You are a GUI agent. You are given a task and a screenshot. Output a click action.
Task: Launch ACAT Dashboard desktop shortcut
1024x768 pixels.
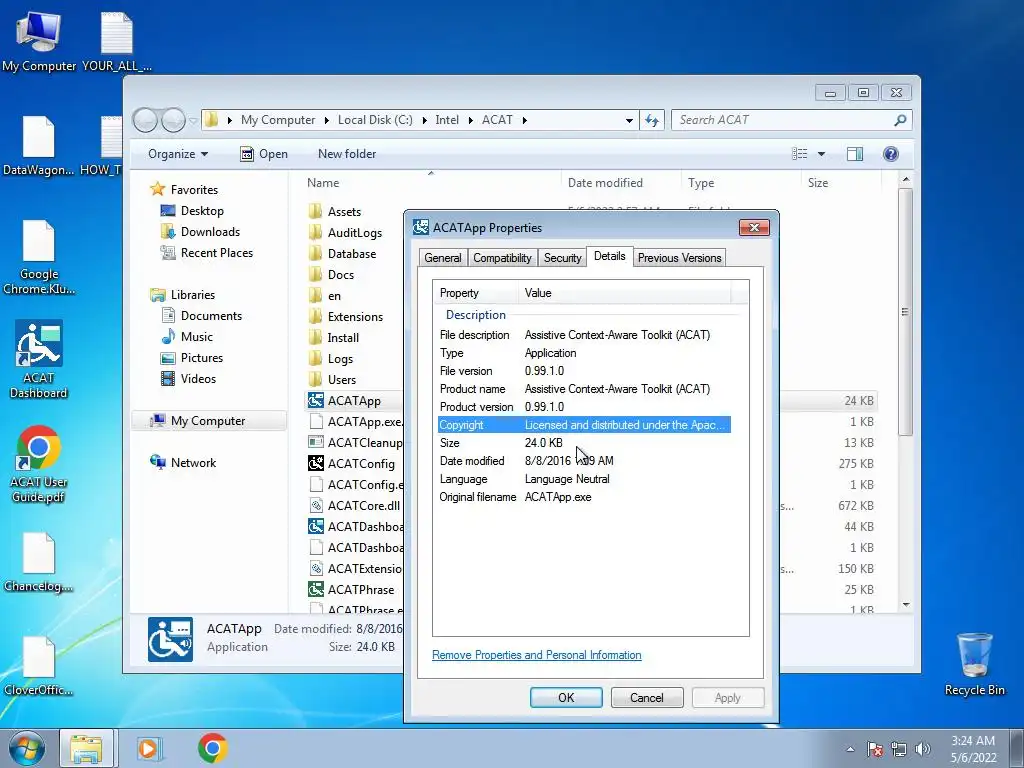pos(39,359)
